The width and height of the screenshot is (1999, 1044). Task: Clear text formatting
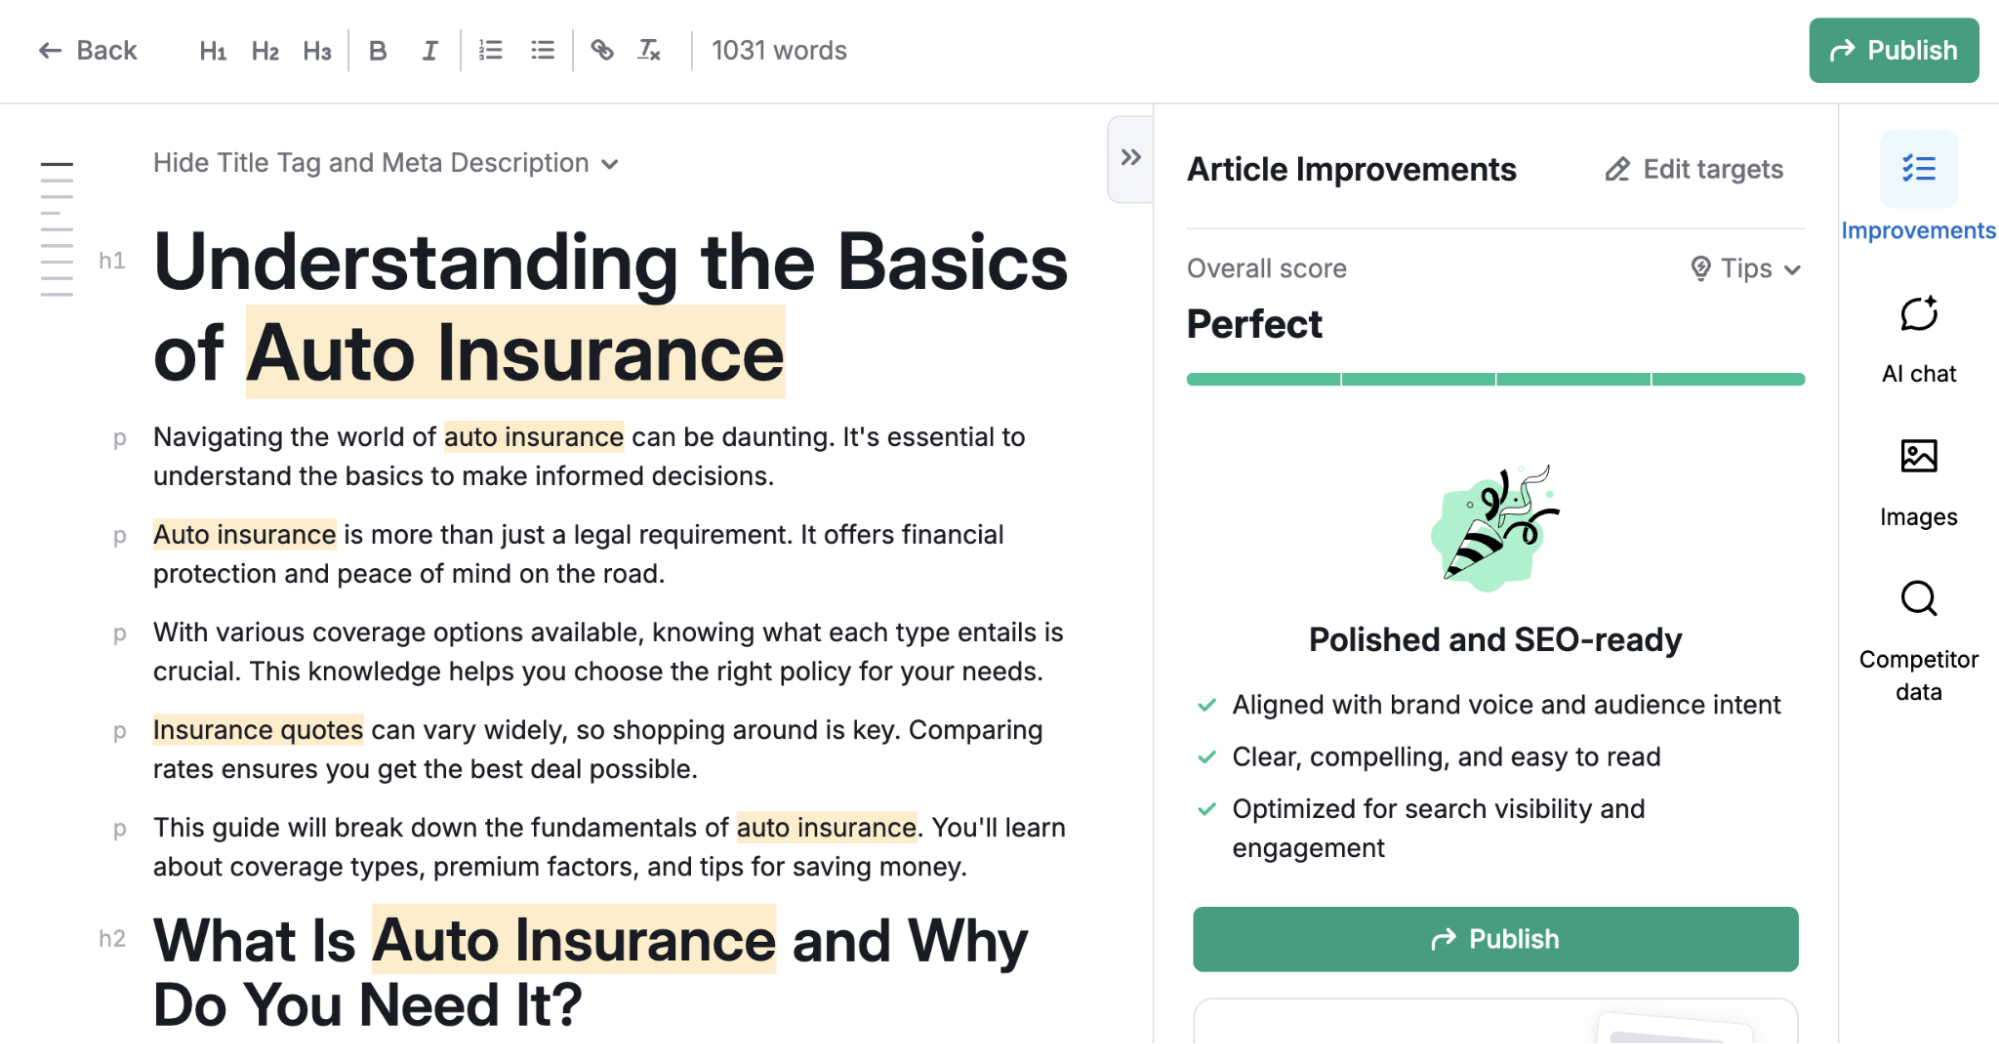pyautogui.click(x=649, y=50)
